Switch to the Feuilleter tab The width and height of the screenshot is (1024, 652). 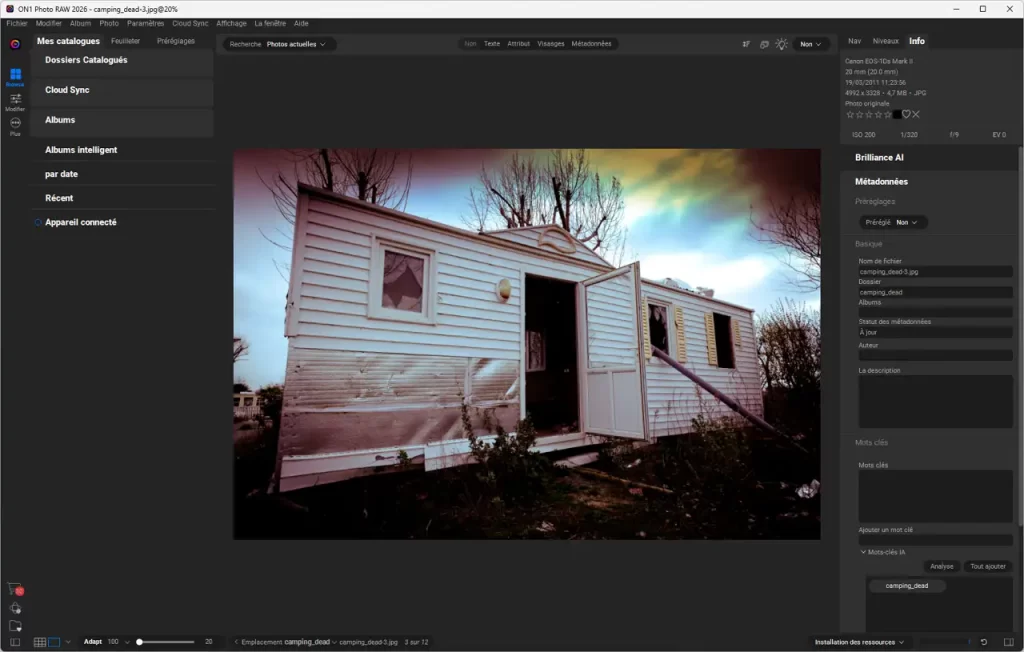125,41
